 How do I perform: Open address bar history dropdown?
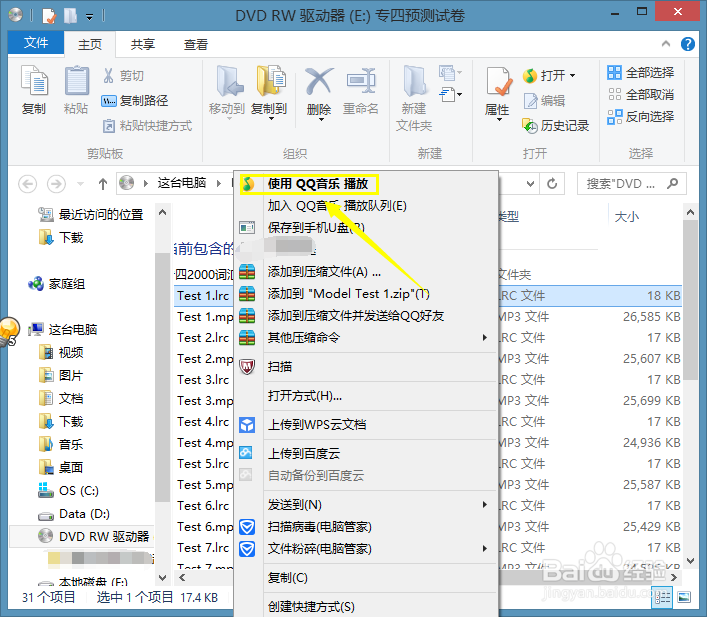click(x=531, y=184)
